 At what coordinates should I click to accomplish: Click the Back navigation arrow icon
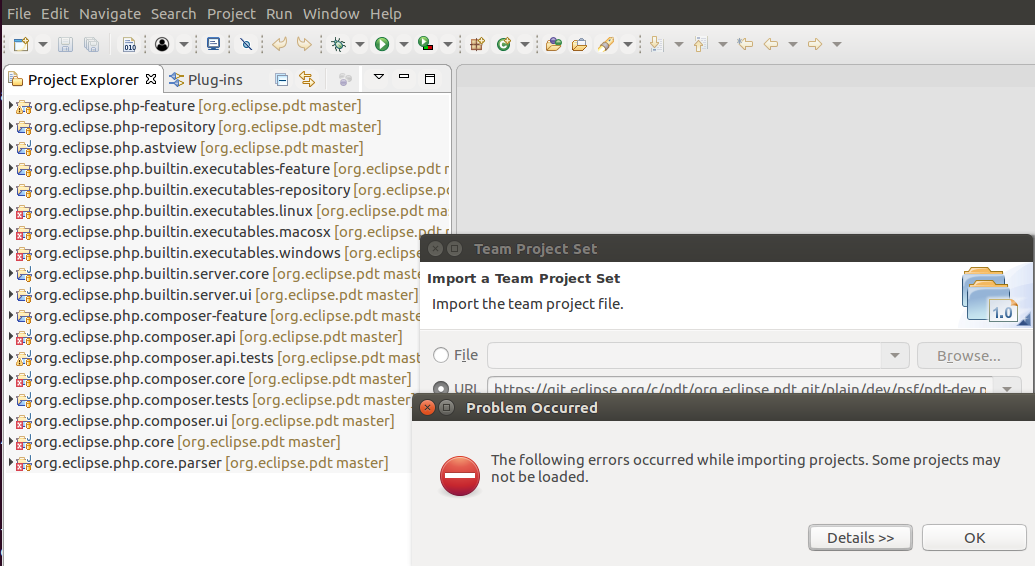(770, 44)
